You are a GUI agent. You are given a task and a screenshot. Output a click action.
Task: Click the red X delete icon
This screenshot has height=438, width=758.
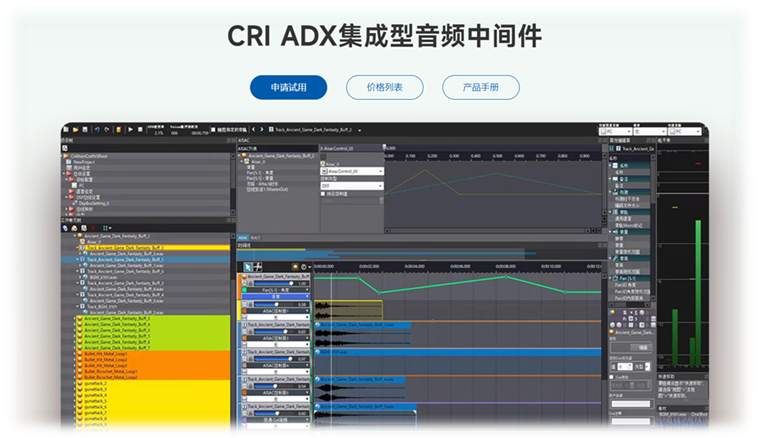click(x=93, y=228)
